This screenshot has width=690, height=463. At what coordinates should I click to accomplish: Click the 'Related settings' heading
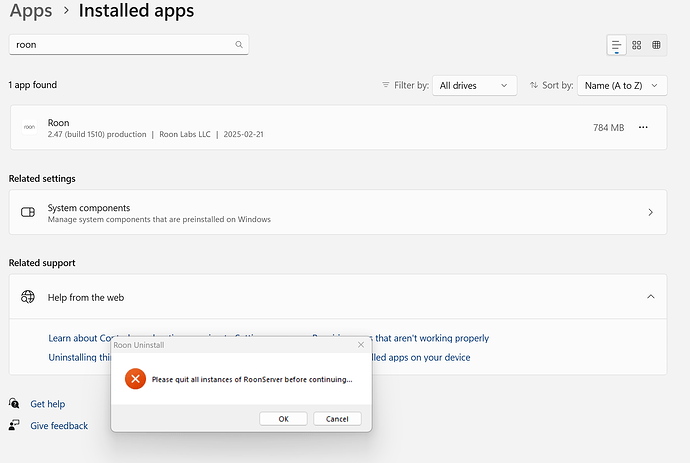42,178
